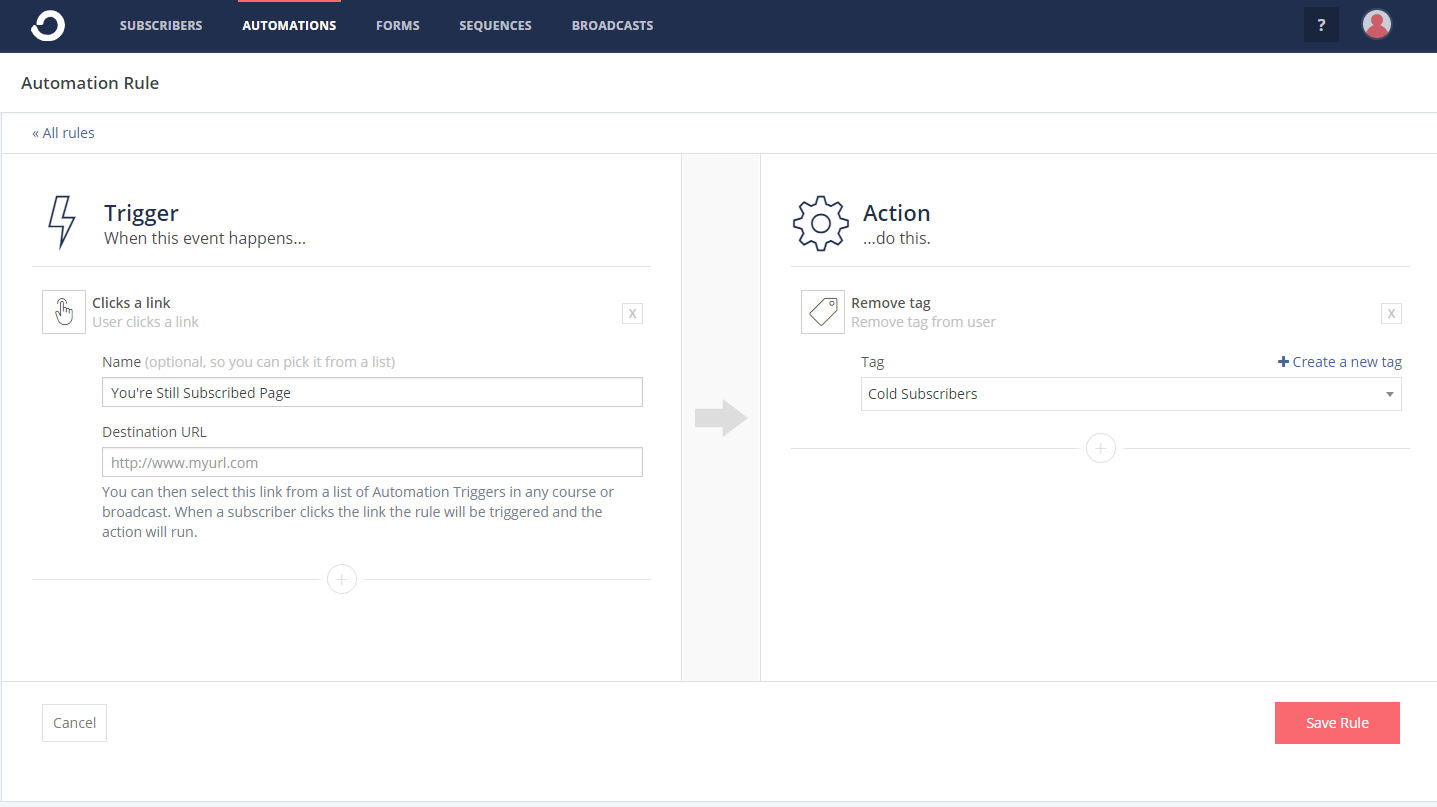Switch to the Sequences tab

[495, 26]
